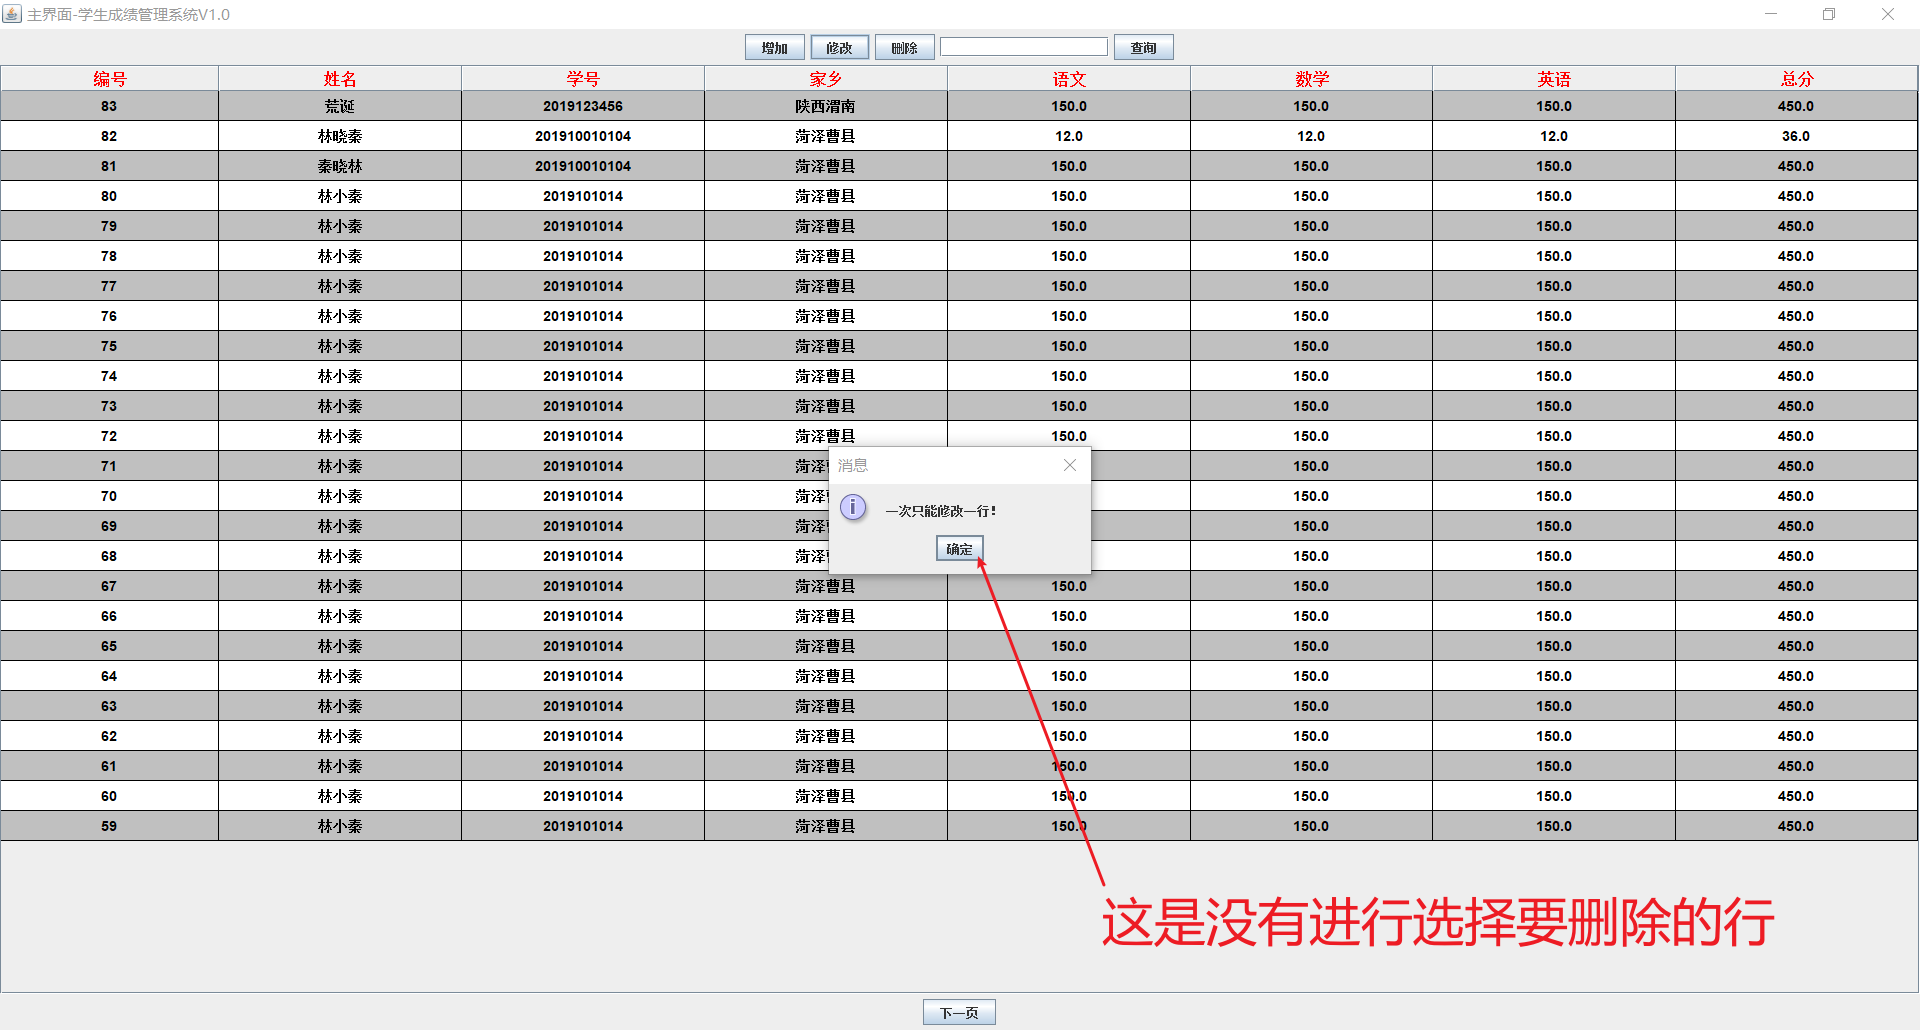Click the 查询 (Query) button
This screenshot has height=1030, width=1920.
[x=1143, y=47]
